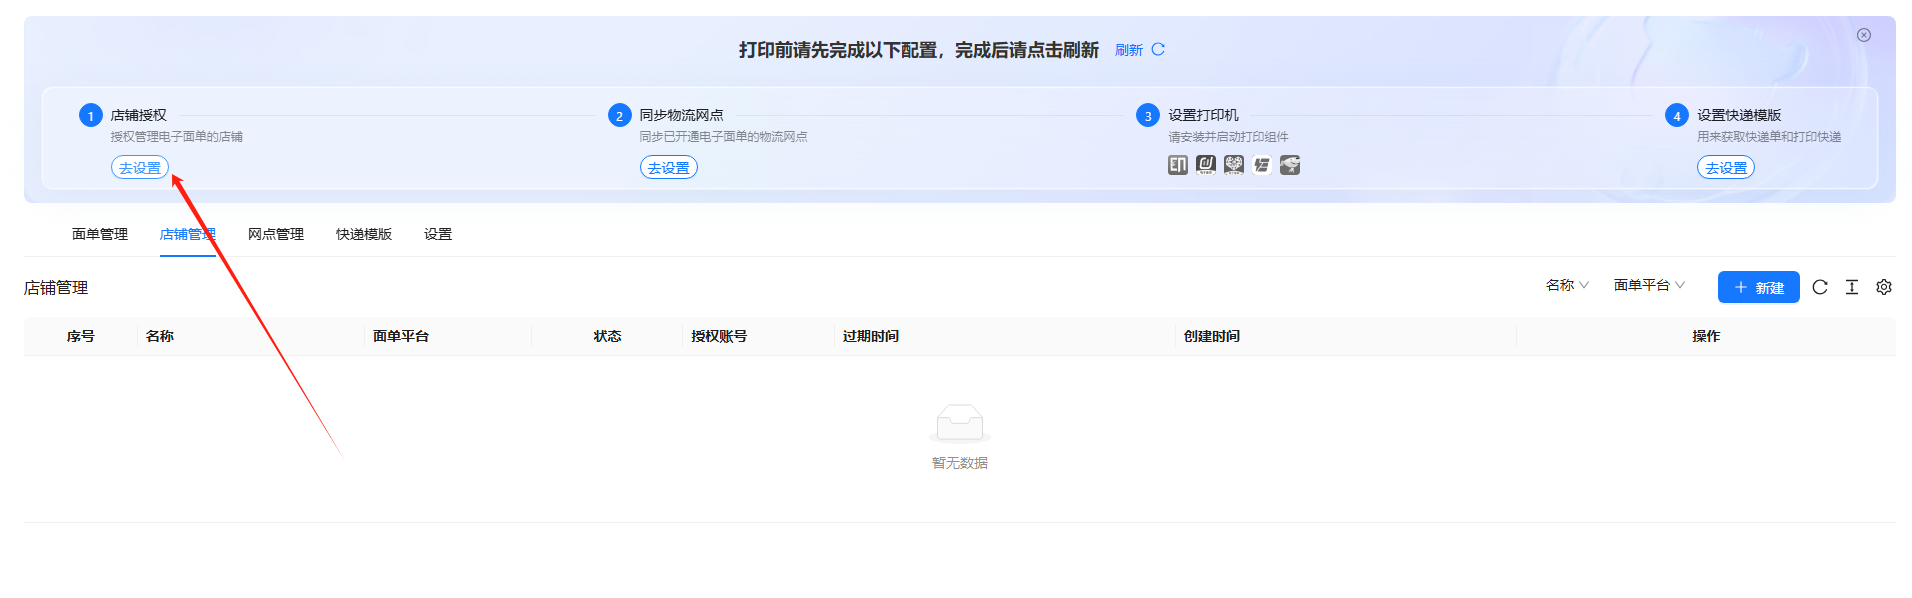Click 去设置 under 店铺授权

pos(140,168)
